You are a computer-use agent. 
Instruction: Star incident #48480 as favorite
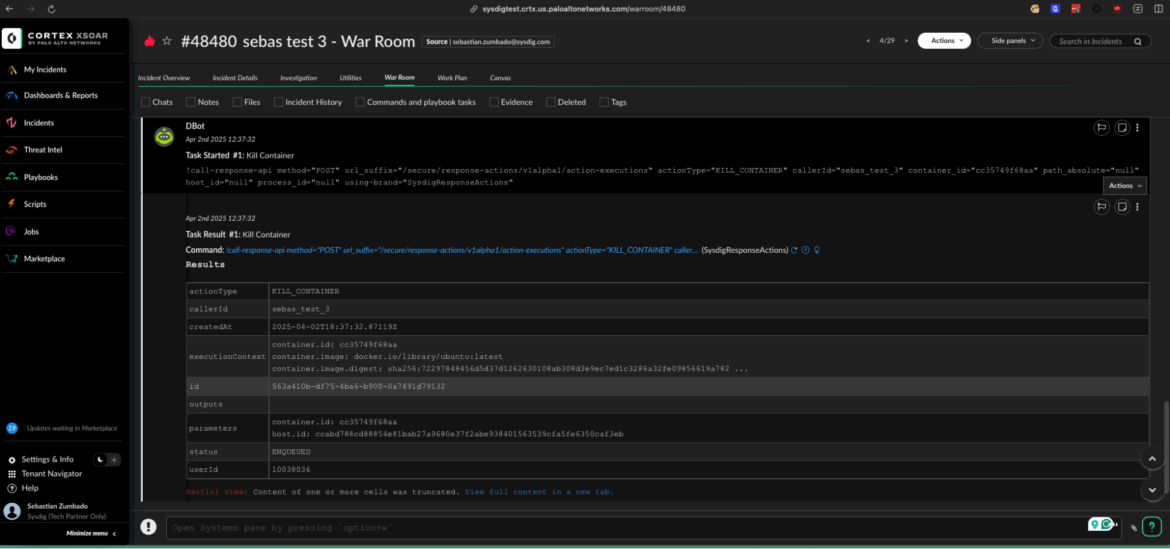pyautogui.click(x=167, y=42)
